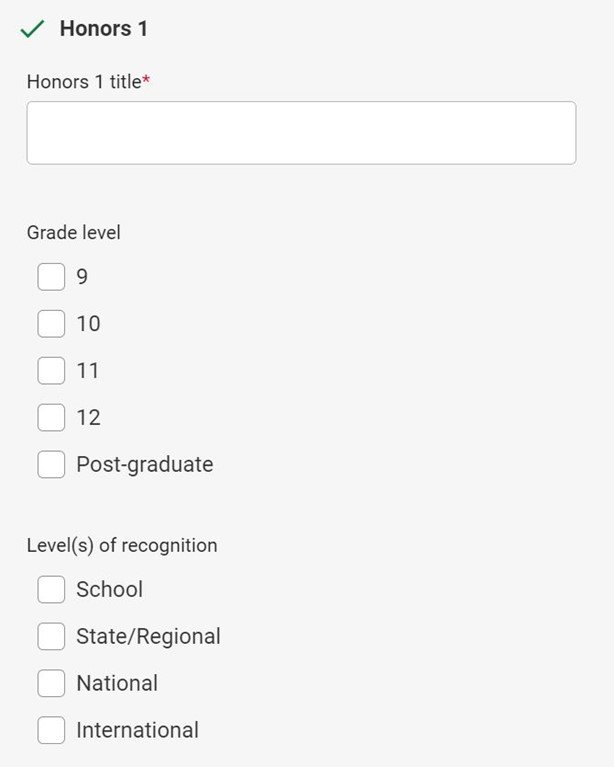614x767 pixels.
Task: Check the School recognition checkbox
Action: [x=51, y=590]
